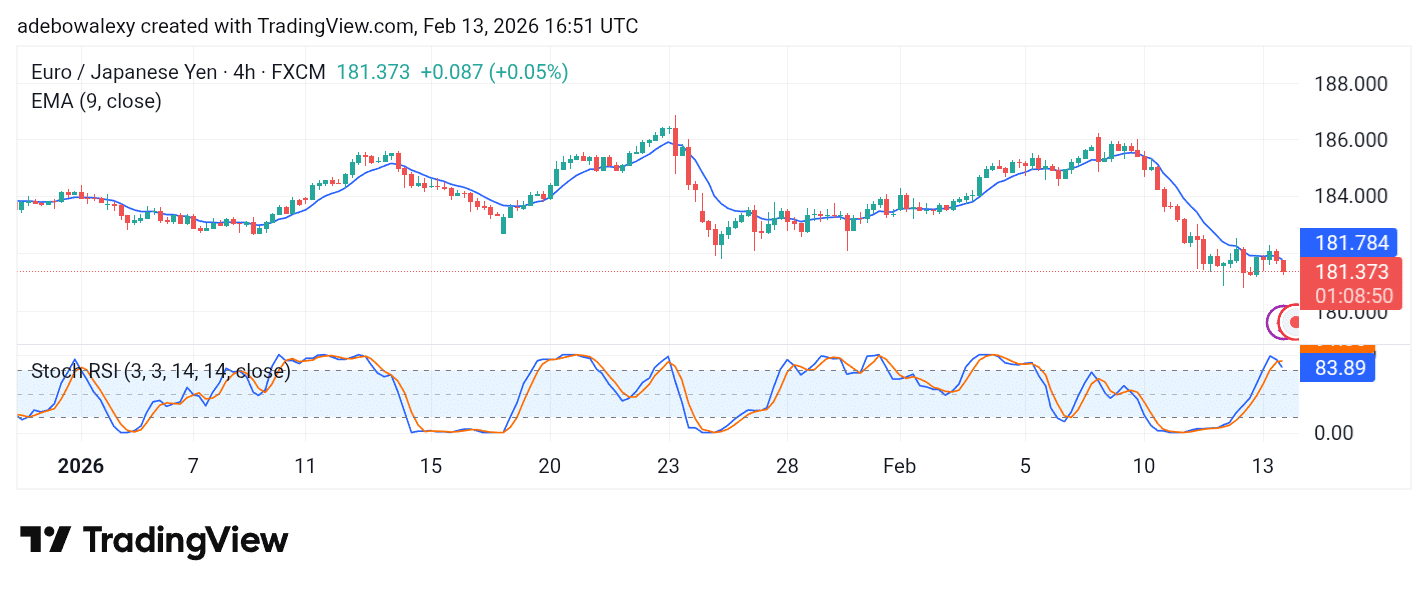Select the Feb label on the time axis

point(898,466)
